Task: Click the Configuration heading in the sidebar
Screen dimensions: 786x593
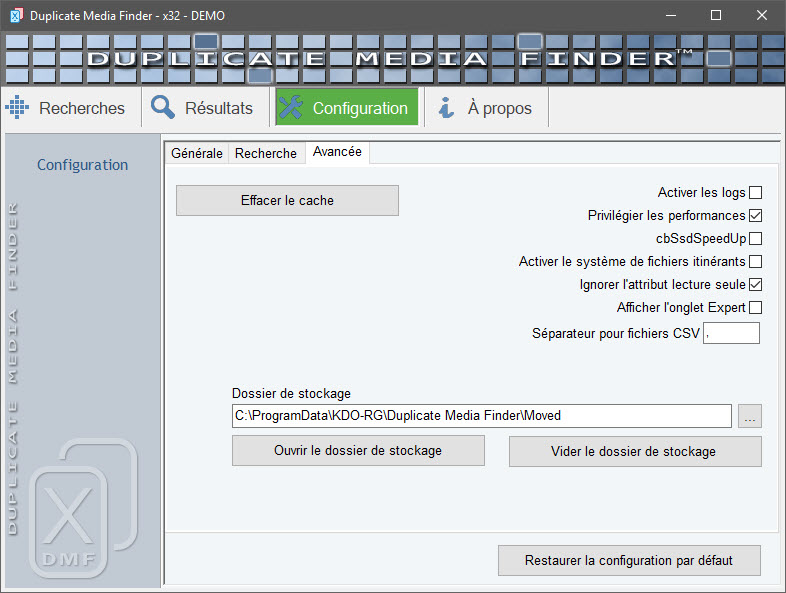Action: click(x=83, y=165)
